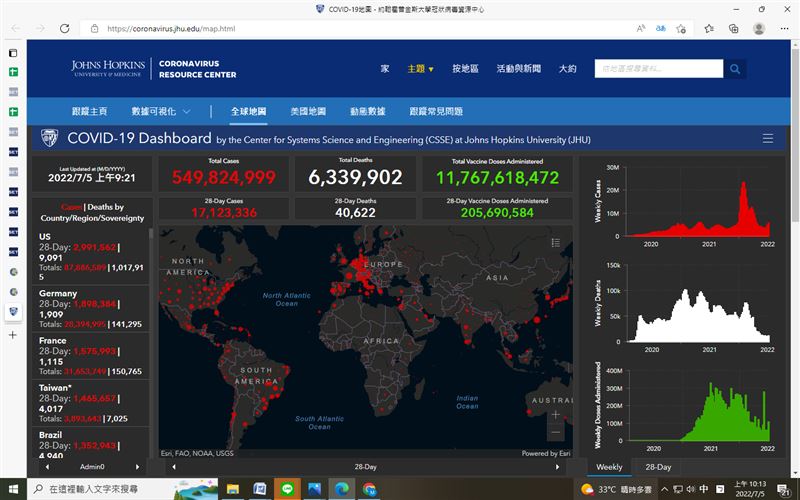Screen dimensions: 800x500
Task: Click the 按地區 nav link
Action: [x=465, y=68]
